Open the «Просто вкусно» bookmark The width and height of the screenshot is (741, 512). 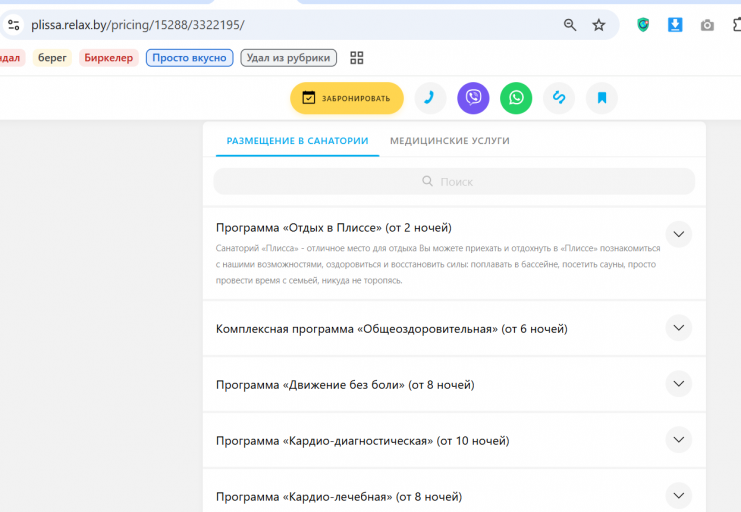190,58
